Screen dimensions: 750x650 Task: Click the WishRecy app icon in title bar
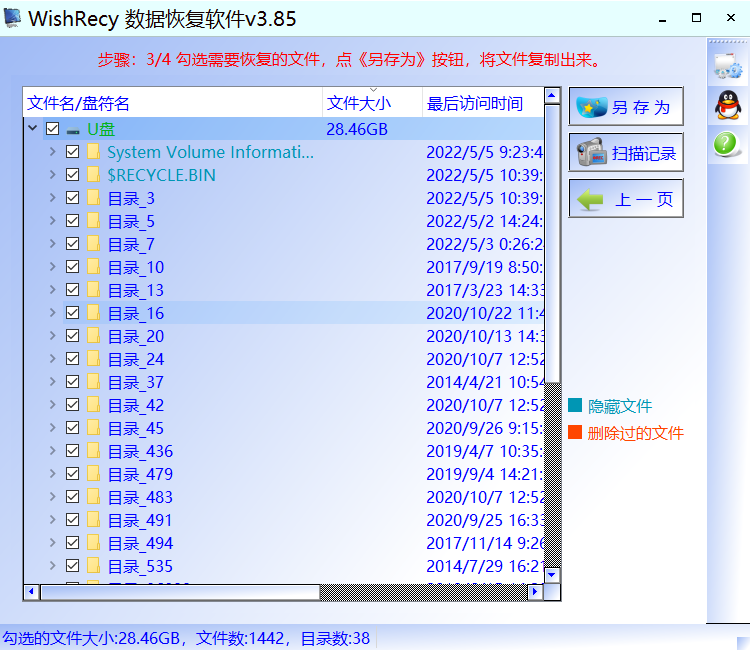coord(12,18)
